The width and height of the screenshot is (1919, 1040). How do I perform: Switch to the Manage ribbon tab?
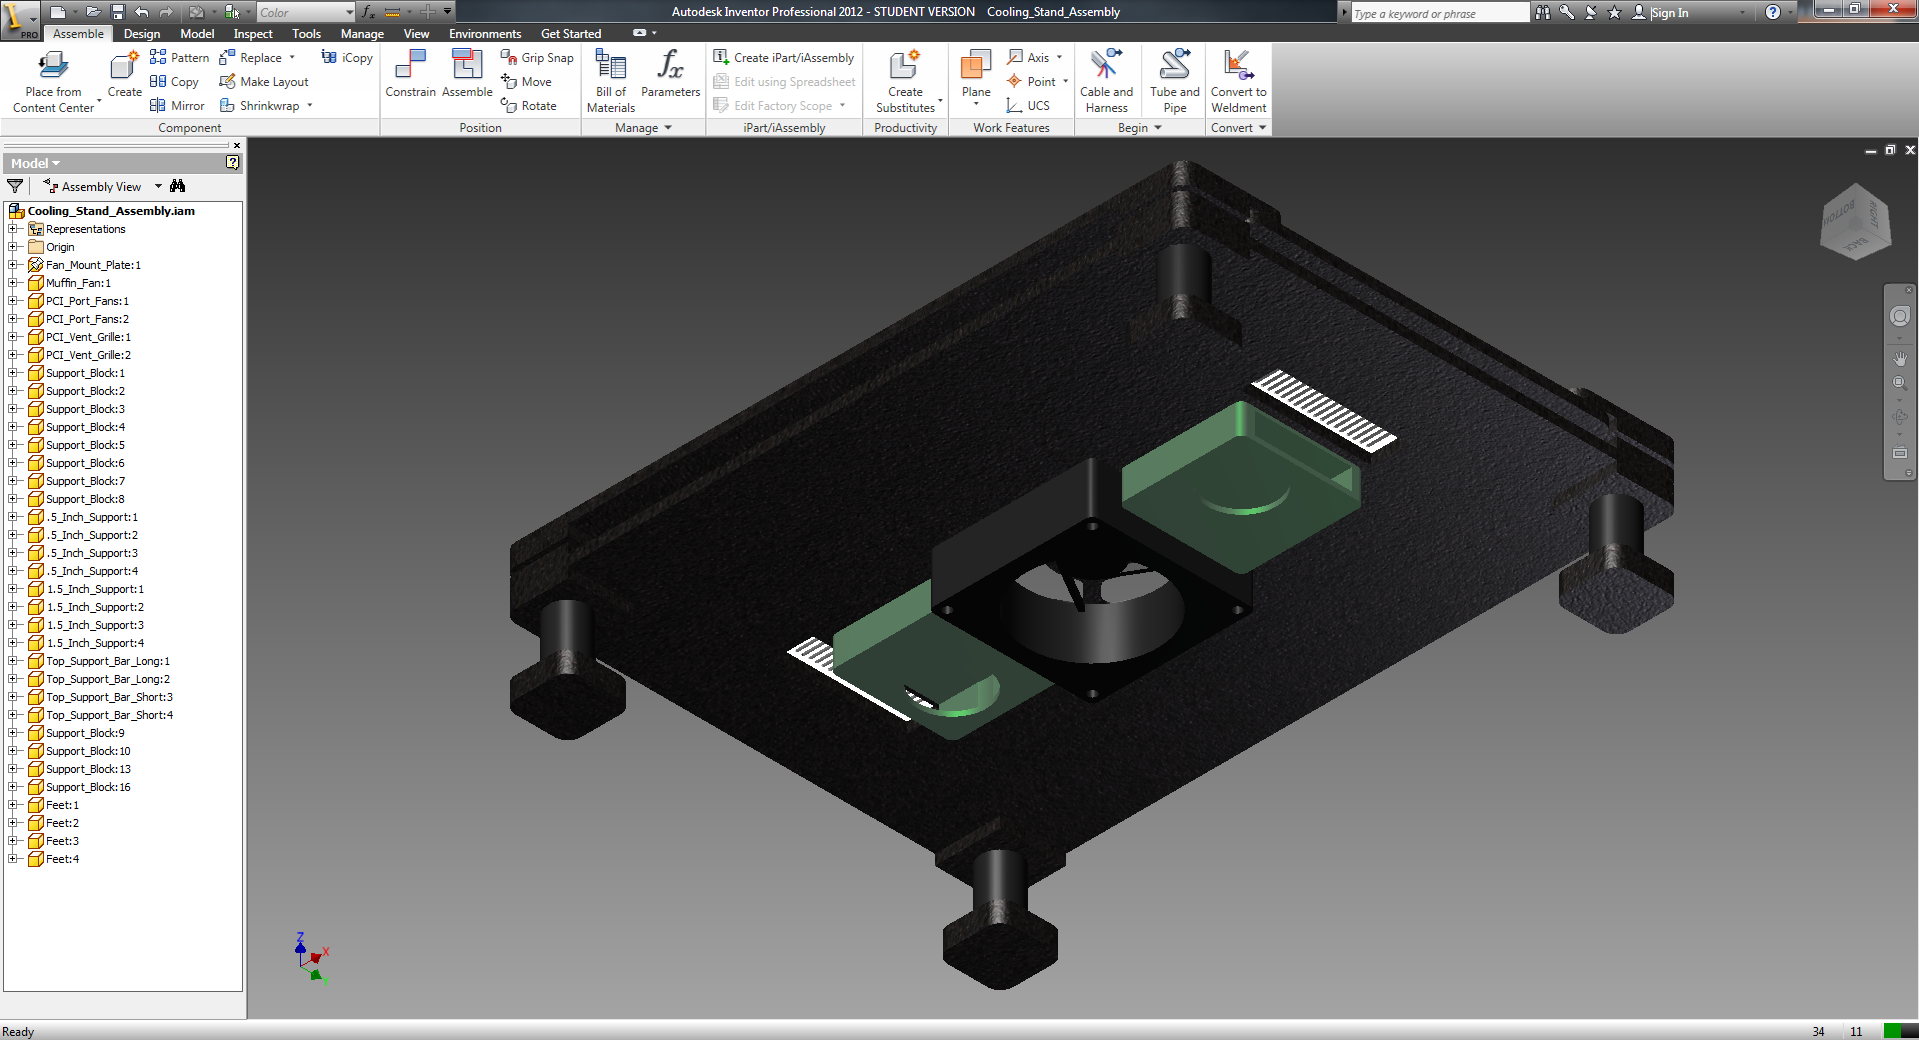(x=362, y=34)
